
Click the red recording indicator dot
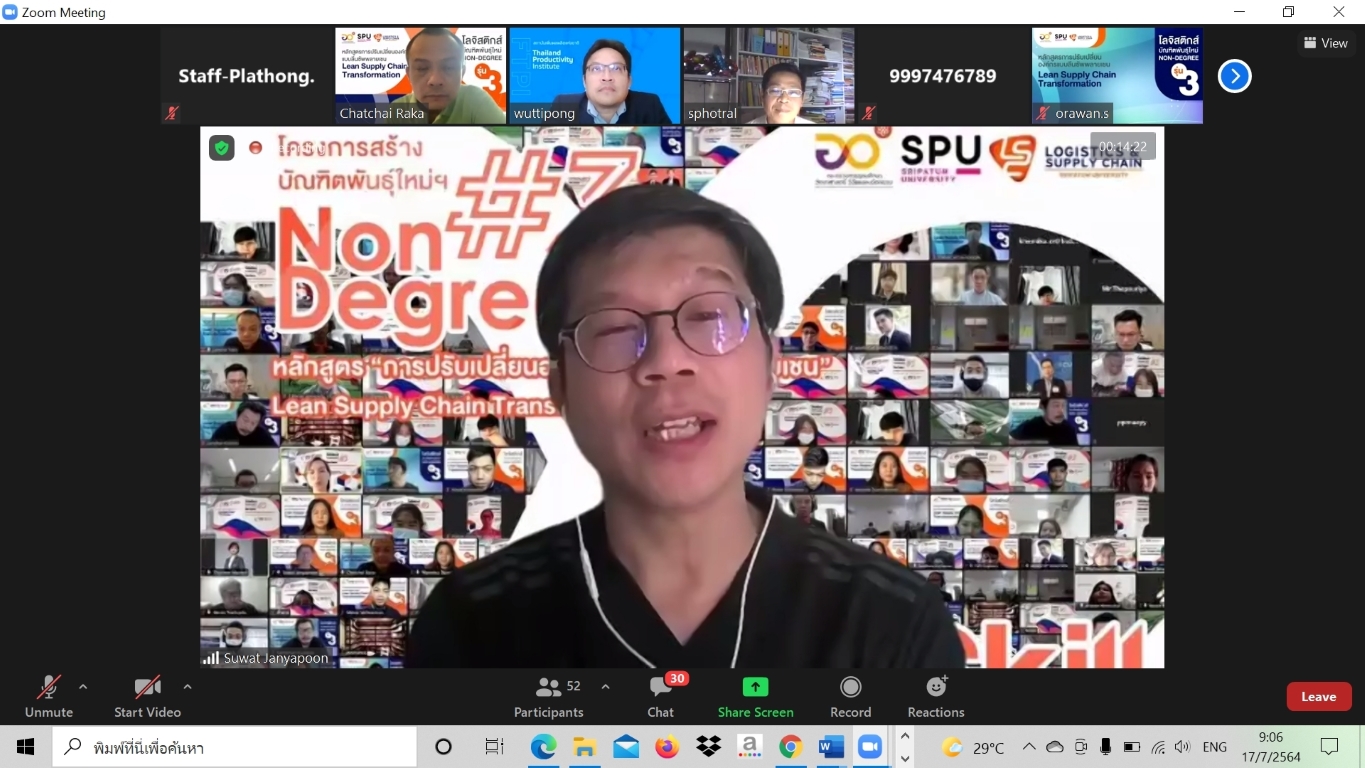(255, 148)
